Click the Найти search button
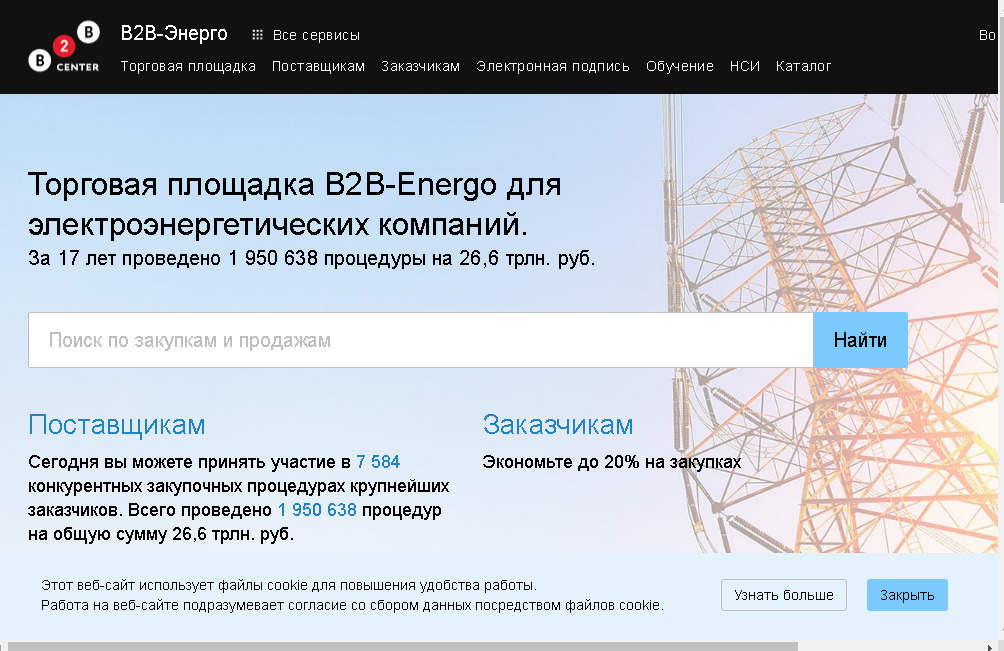Screen dimensions: 1004x651 (860, 340)
